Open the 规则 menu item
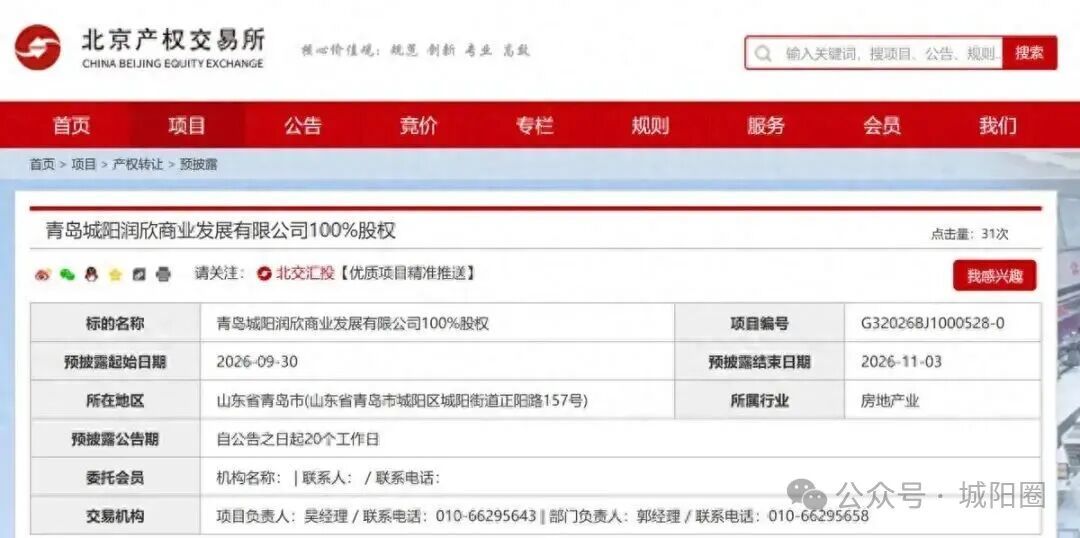The height and width of the screenshot is (538, 1080). [x=650, y=125]
